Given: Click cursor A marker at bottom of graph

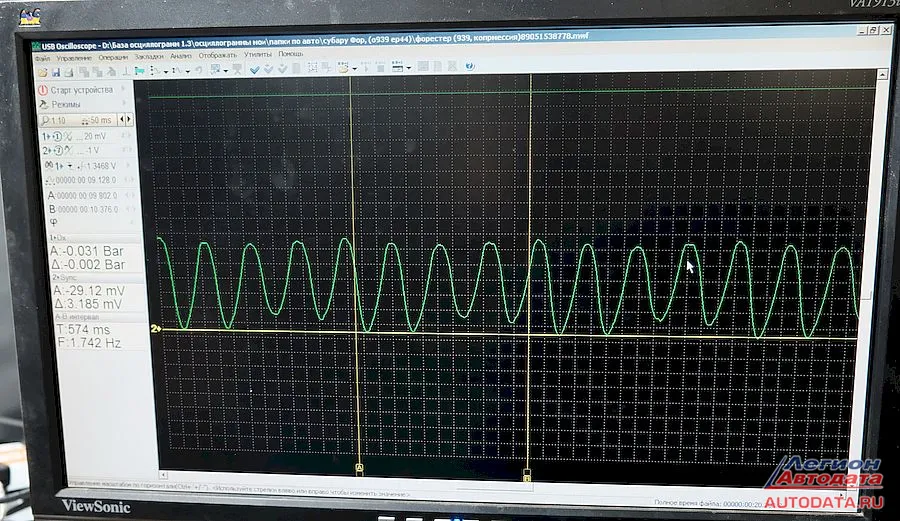Looking at the screenshot, I should pos(359,468).
